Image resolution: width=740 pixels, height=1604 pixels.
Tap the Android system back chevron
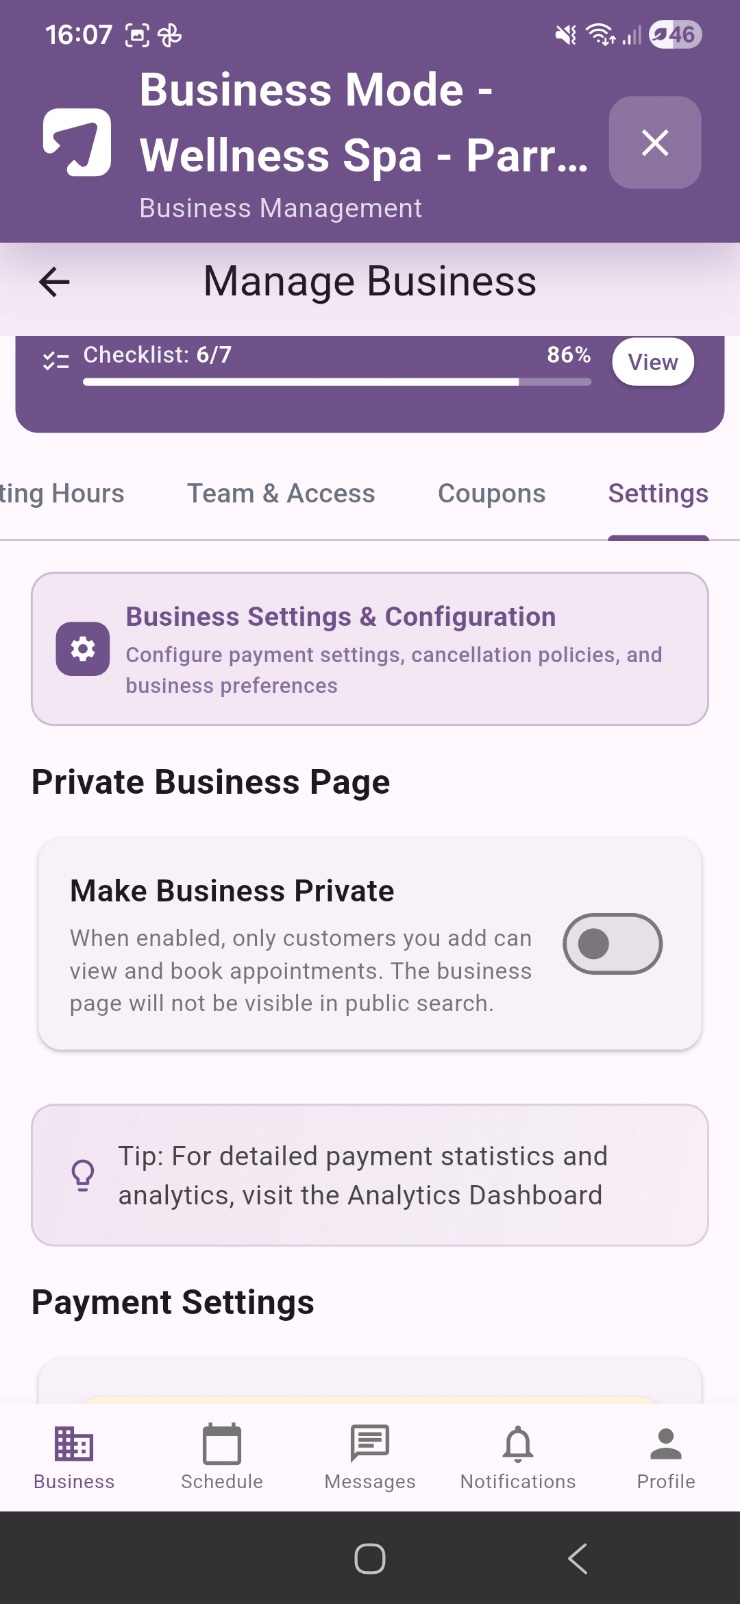pos(577,1558)
